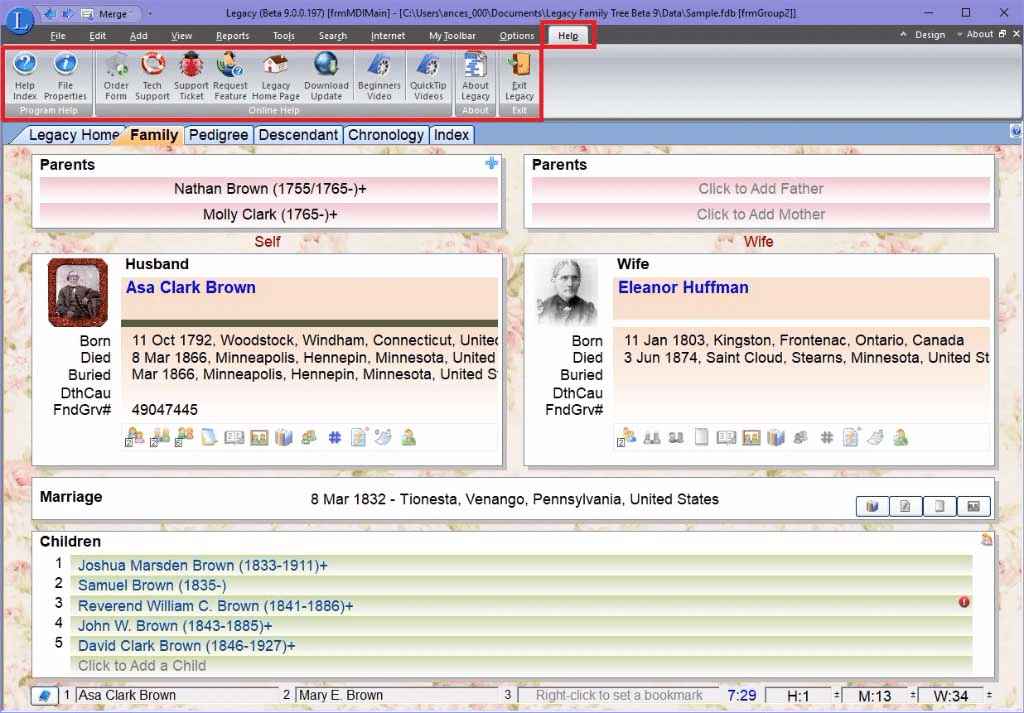
Task: Open the Tools menu
Action: [283, 36]
